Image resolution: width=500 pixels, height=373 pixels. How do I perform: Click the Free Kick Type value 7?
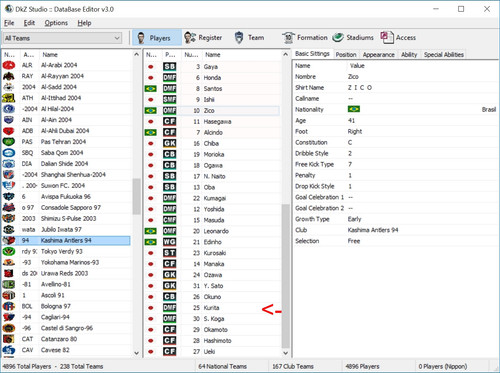pyautogui.click(x=350, y=164)
